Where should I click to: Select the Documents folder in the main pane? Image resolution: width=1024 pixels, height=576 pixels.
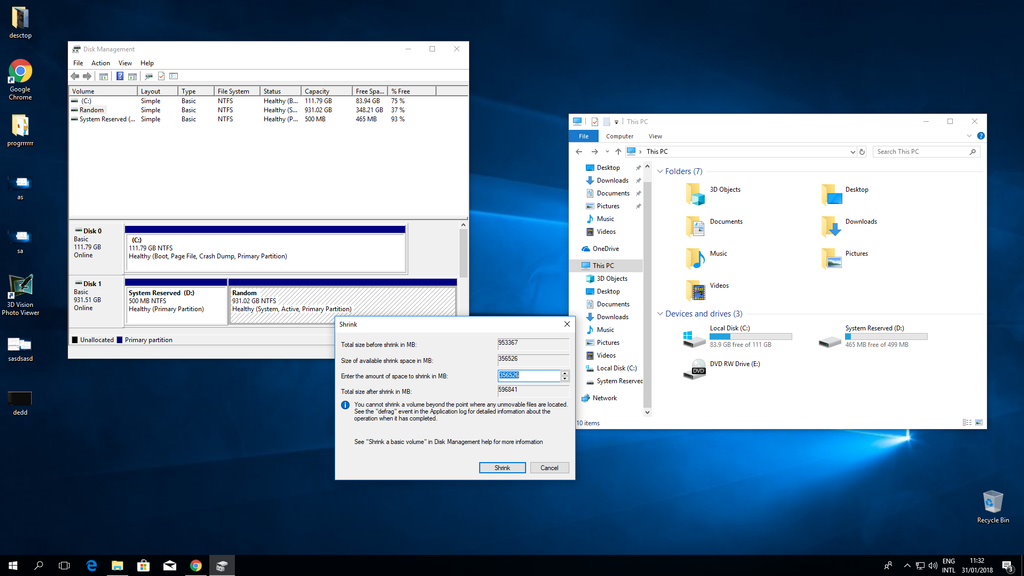point(714,225)
